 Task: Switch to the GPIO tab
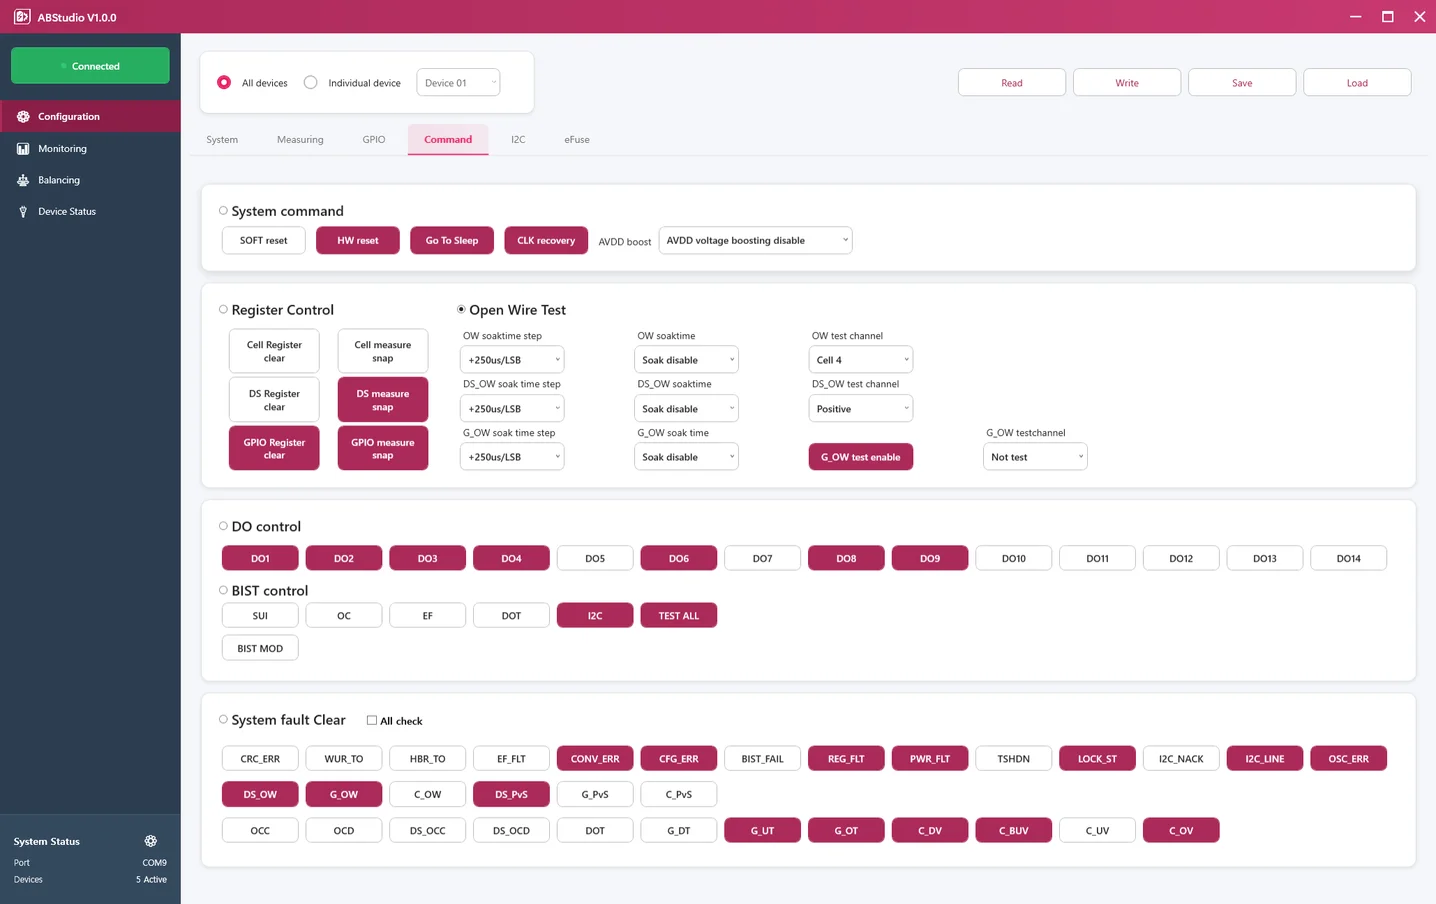pyautogui.click(x=373, y=140)
